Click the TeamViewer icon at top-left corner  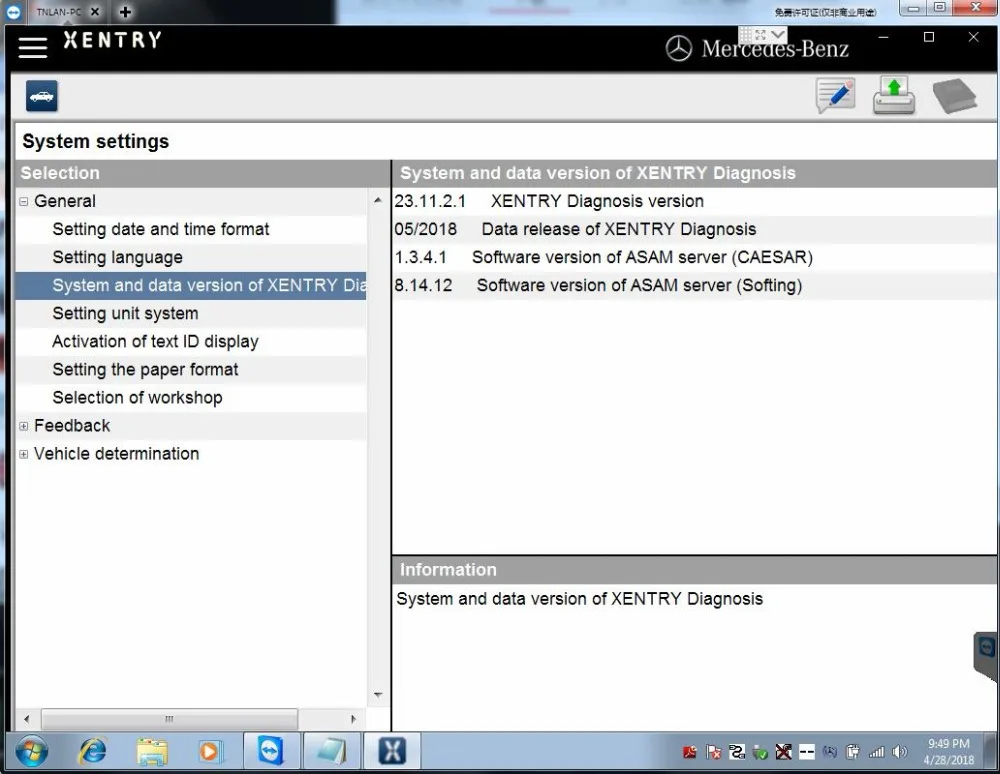pos(13,11)
